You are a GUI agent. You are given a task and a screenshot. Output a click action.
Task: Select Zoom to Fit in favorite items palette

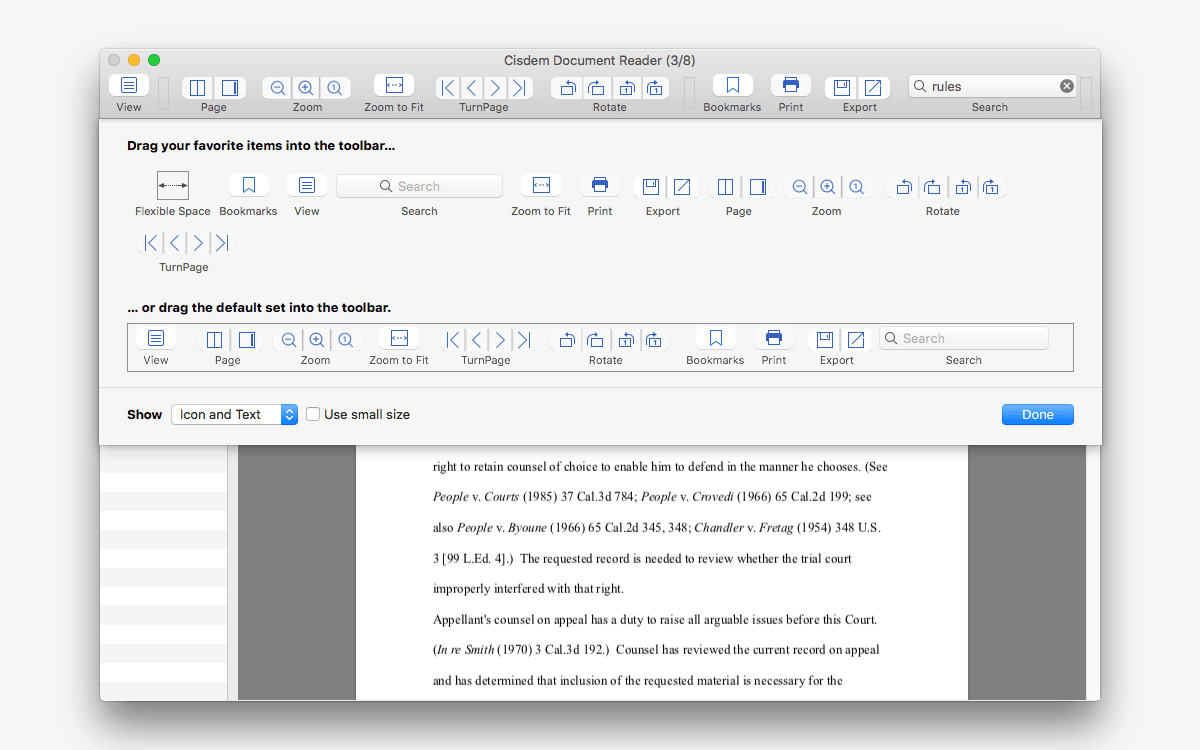coord(541,186)
